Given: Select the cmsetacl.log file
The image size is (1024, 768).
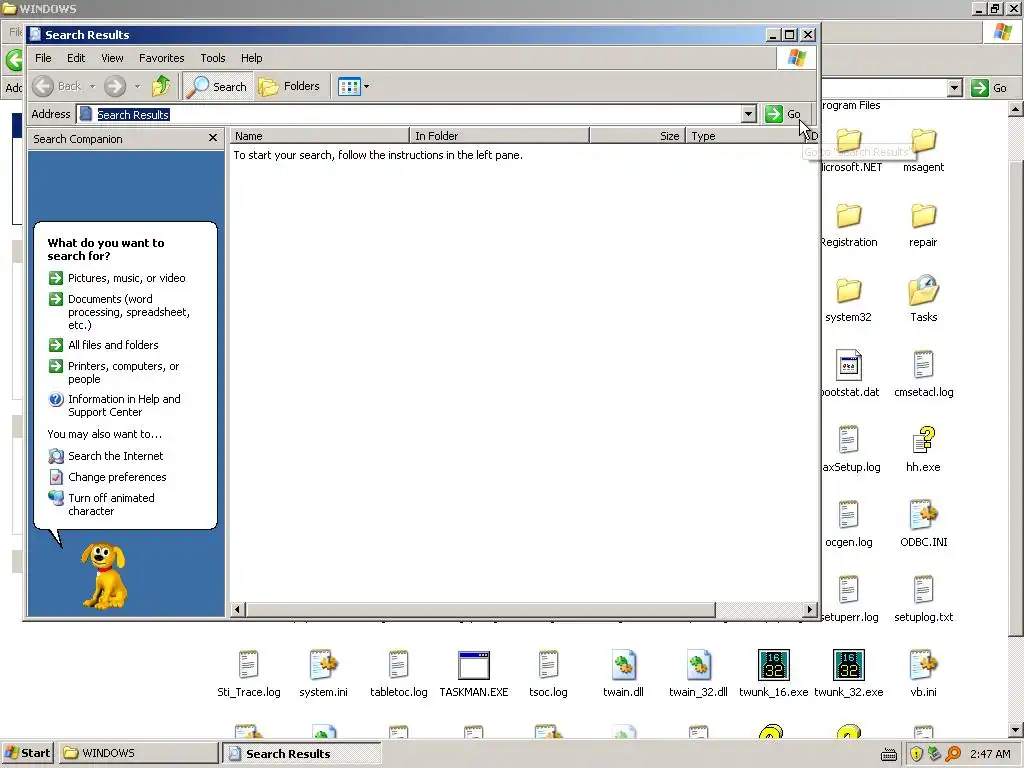Looking at the screenshot, I should coord(923,375).
